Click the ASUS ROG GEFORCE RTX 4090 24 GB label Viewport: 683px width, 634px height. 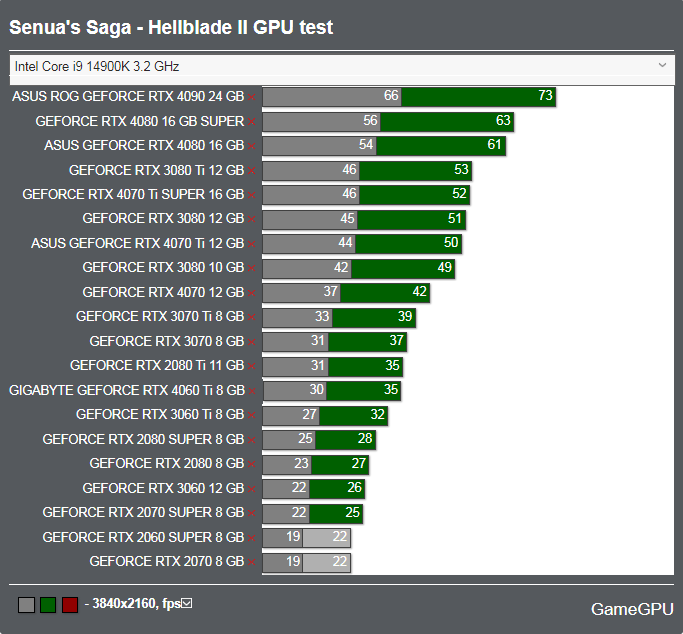coord(128,96)
